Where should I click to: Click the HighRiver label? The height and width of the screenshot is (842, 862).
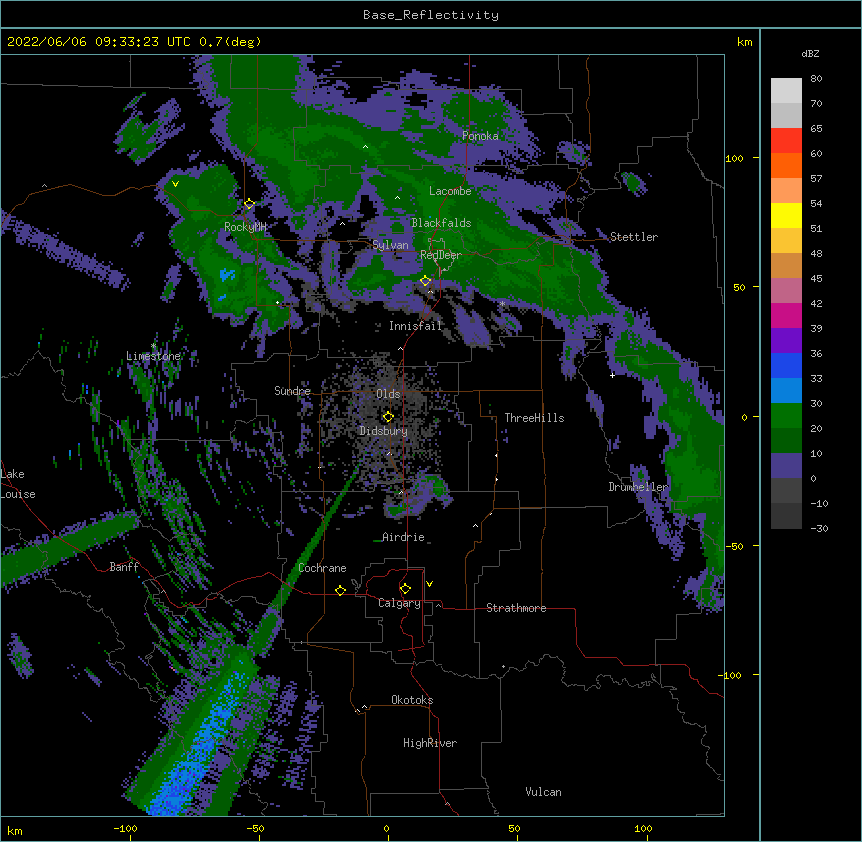point(430,743)
